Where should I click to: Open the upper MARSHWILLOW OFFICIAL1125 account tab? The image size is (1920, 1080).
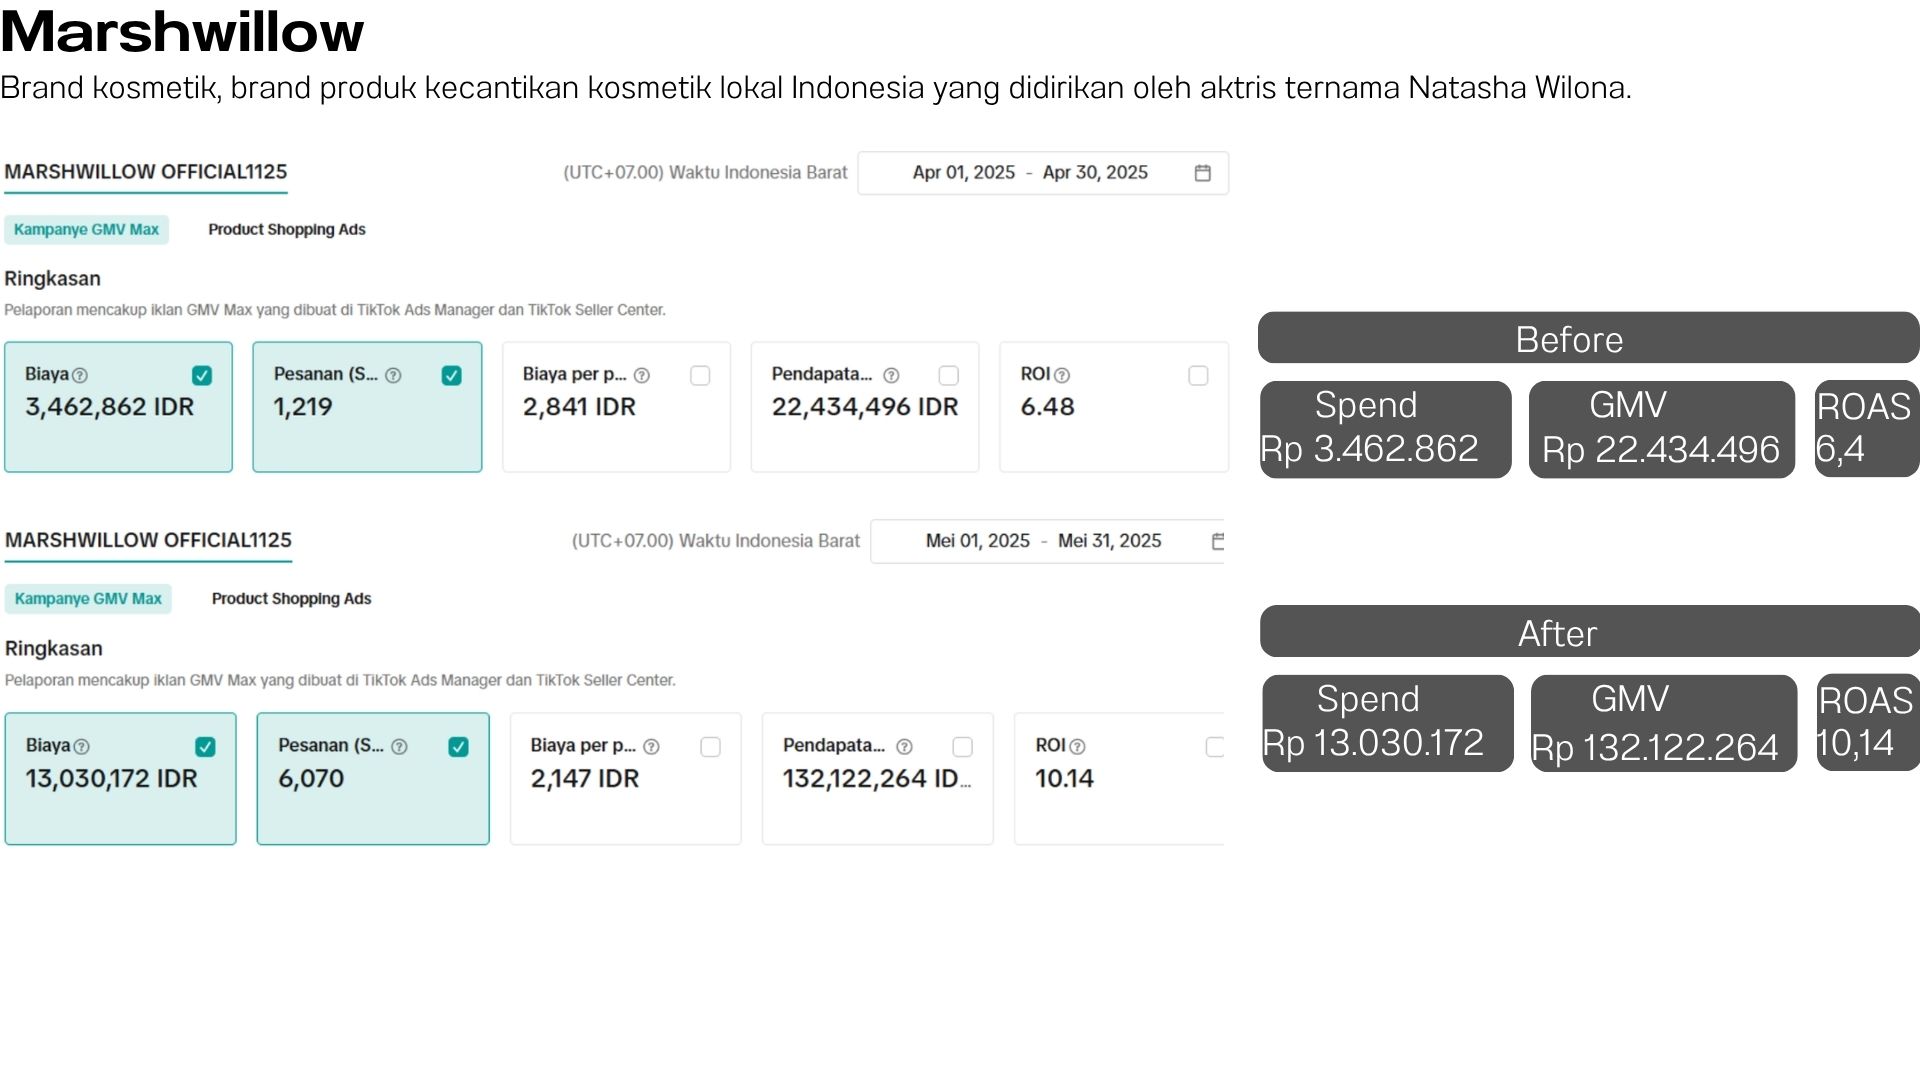tap(146, 172)
